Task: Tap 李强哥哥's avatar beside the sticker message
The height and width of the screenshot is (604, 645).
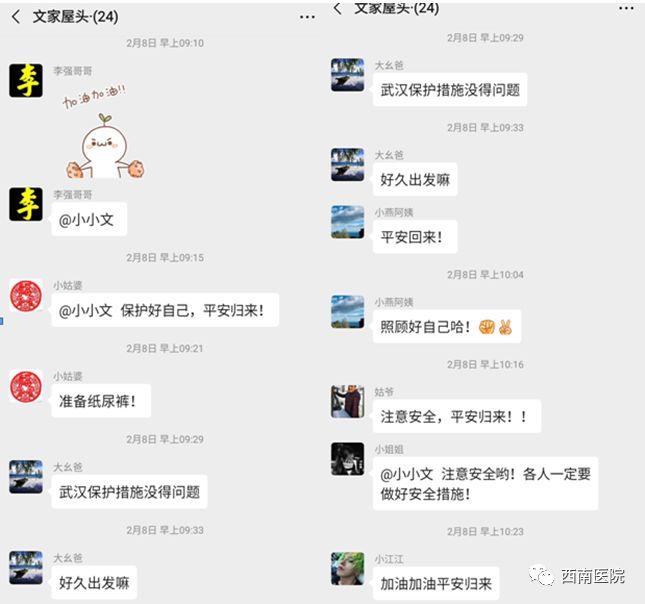Action: [x=26, y=80]
